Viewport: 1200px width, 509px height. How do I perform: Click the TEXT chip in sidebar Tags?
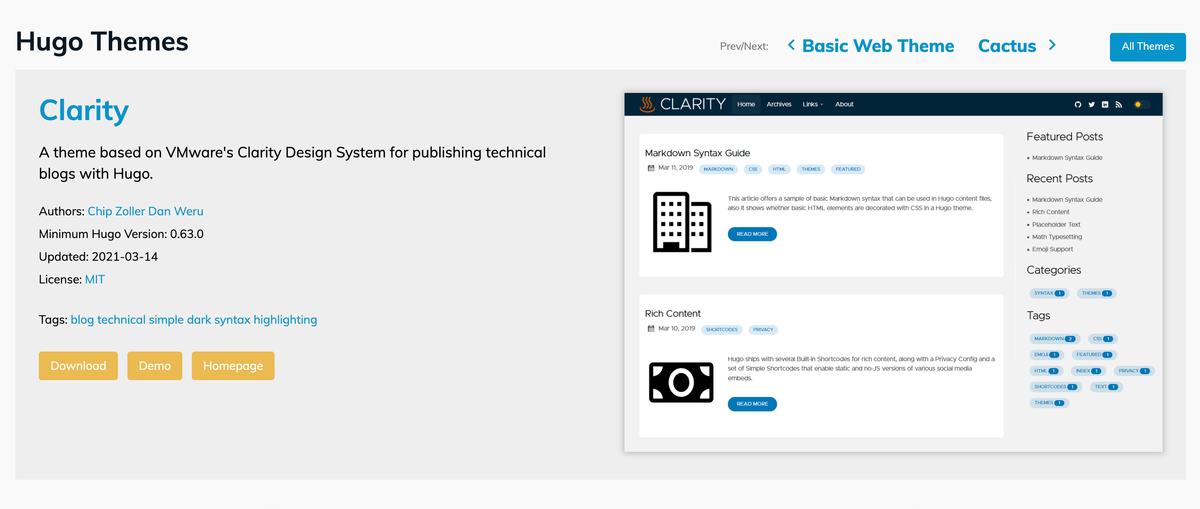(1106, 386)
